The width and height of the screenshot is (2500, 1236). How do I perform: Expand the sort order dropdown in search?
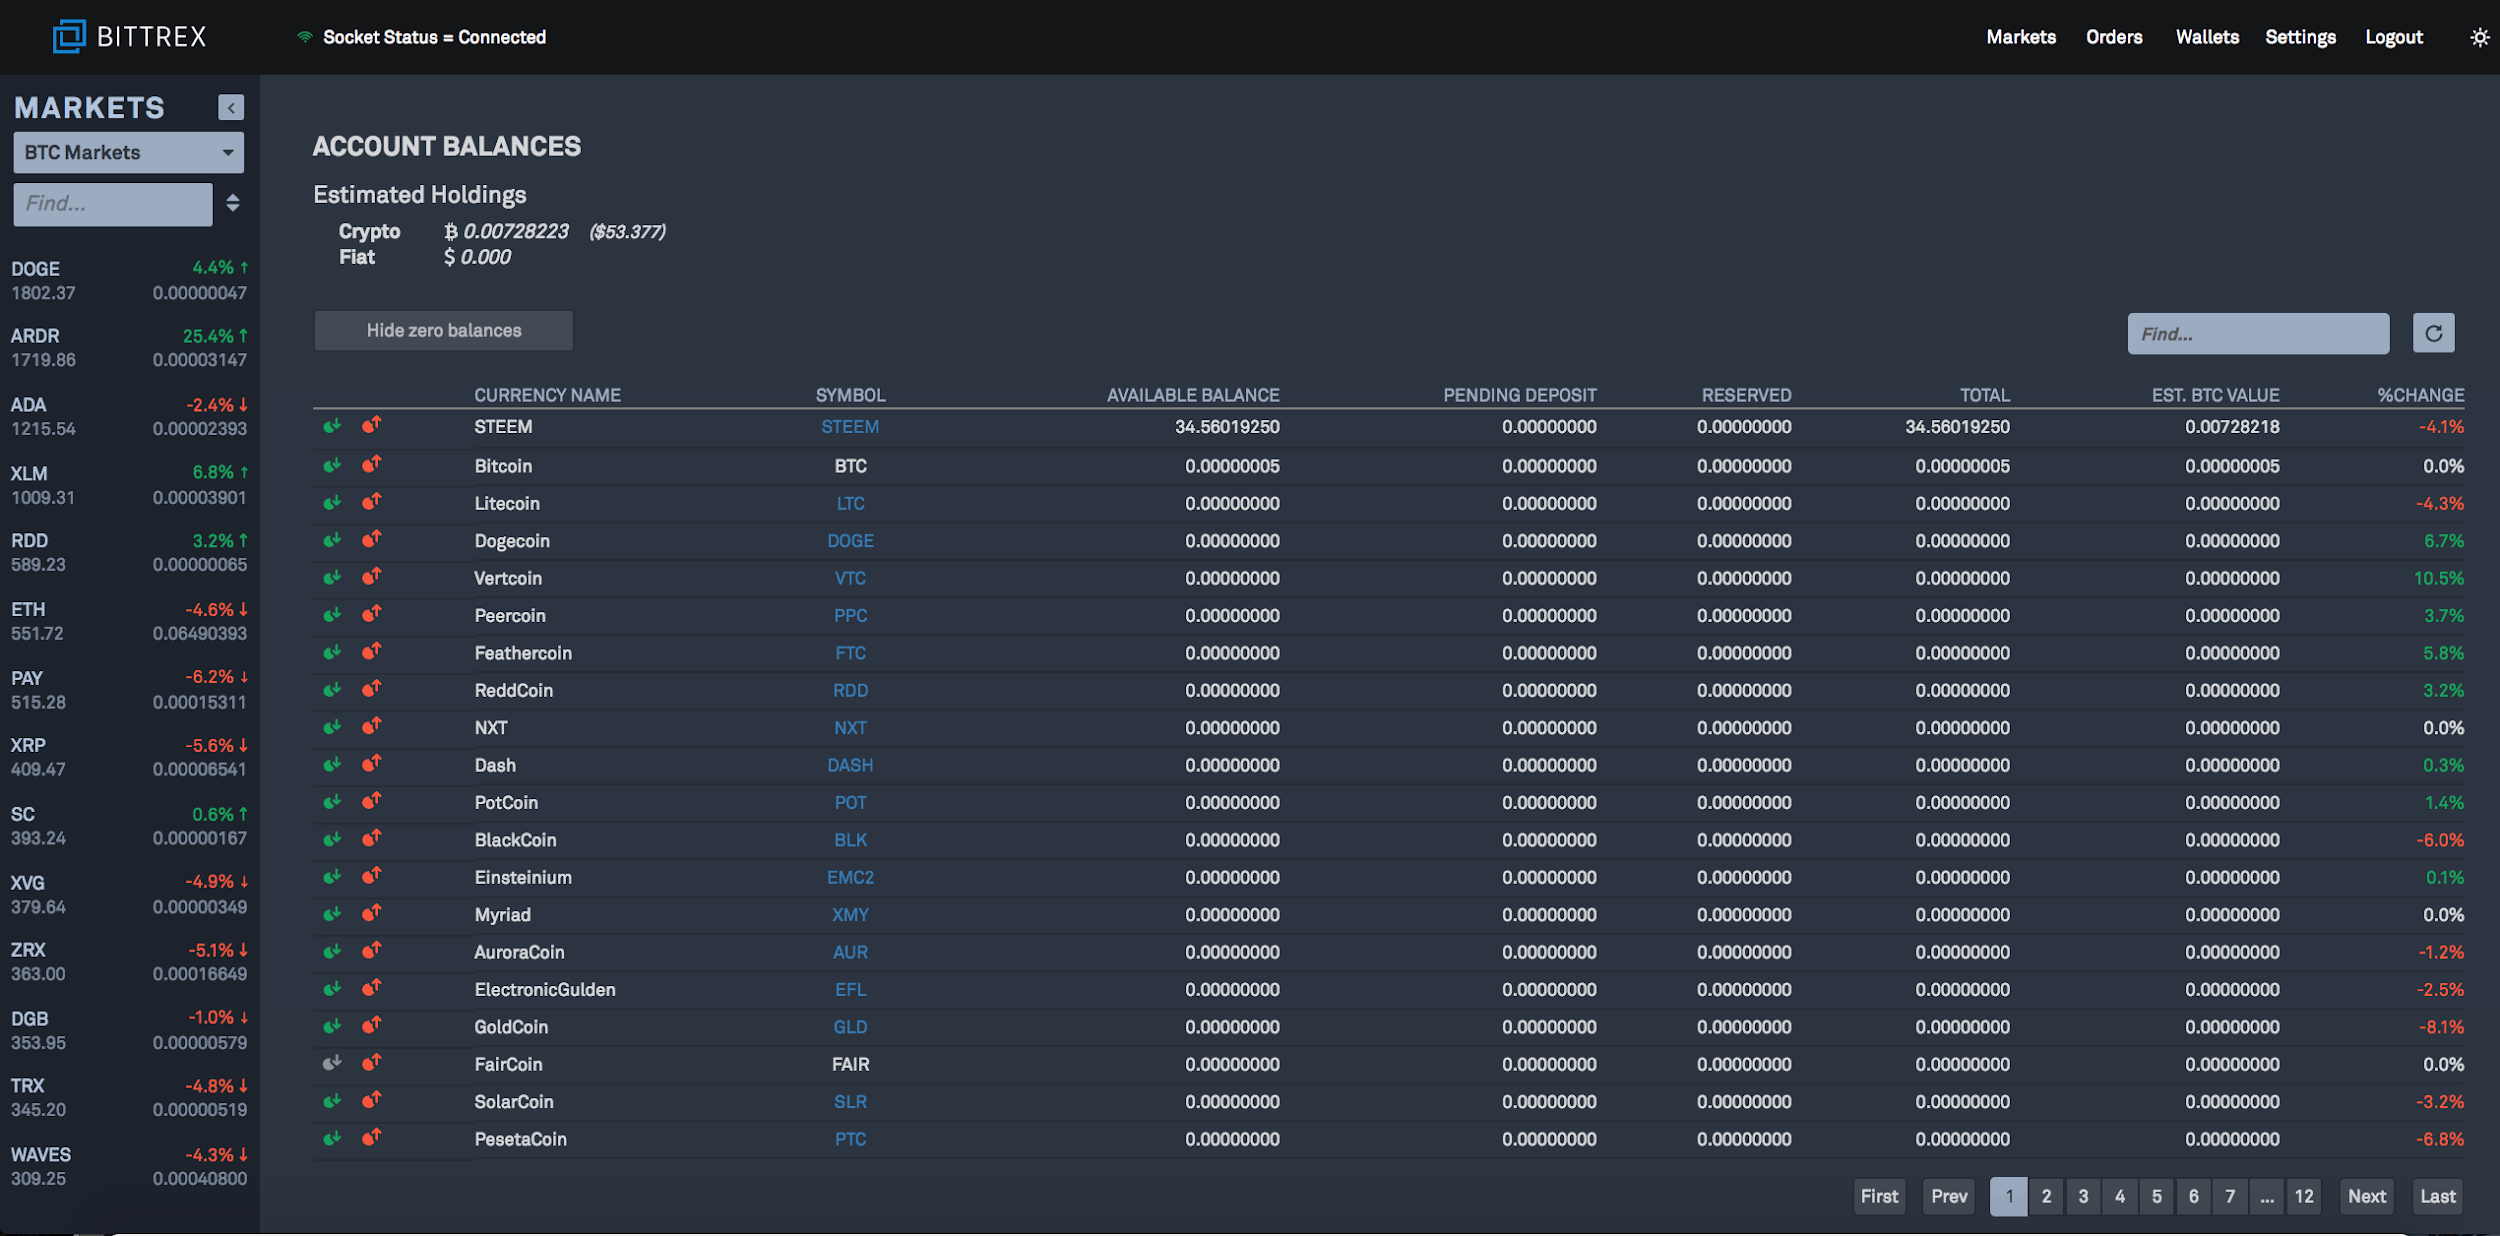(234, 203)
